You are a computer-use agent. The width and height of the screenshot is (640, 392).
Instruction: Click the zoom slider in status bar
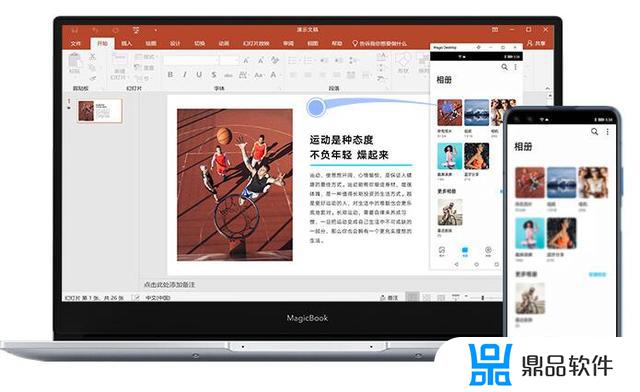[x=482, y=298]
